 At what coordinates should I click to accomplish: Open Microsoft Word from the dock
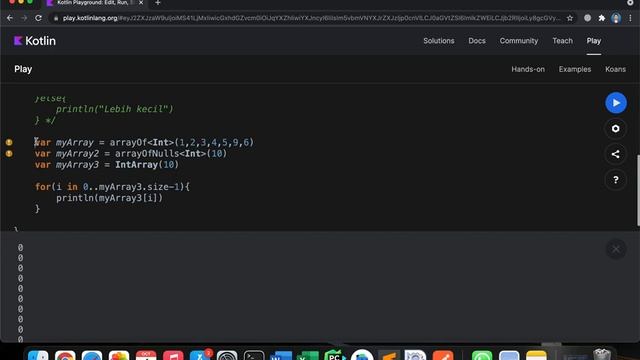tap(281, 355)
